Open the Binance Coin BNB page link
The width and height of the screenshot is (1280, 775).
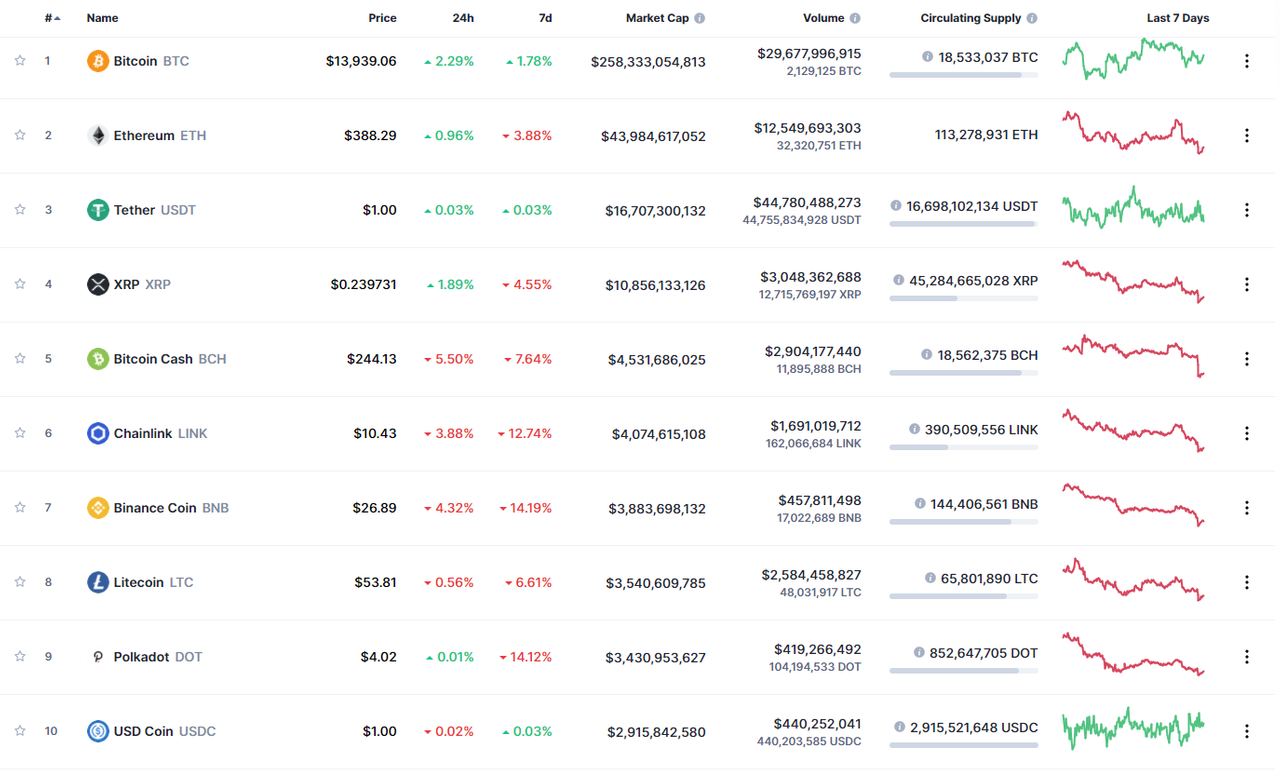[x=171, y=508]
